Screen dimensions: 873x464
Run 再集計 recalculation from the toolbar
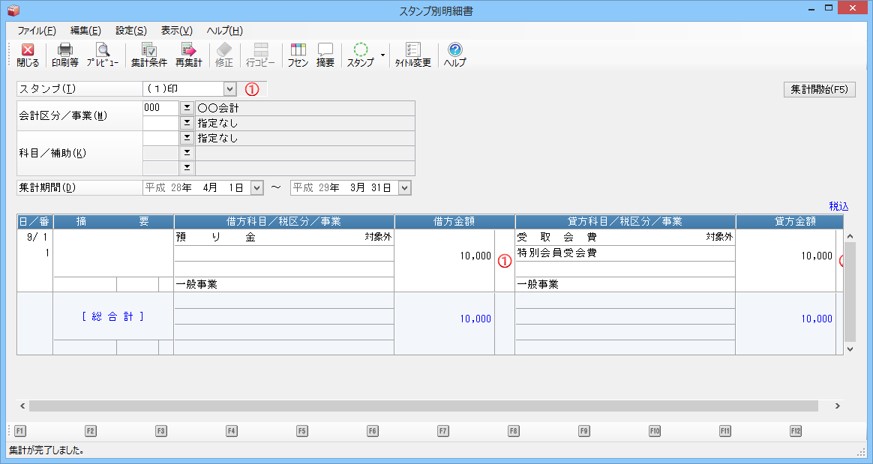pos(188,54)
